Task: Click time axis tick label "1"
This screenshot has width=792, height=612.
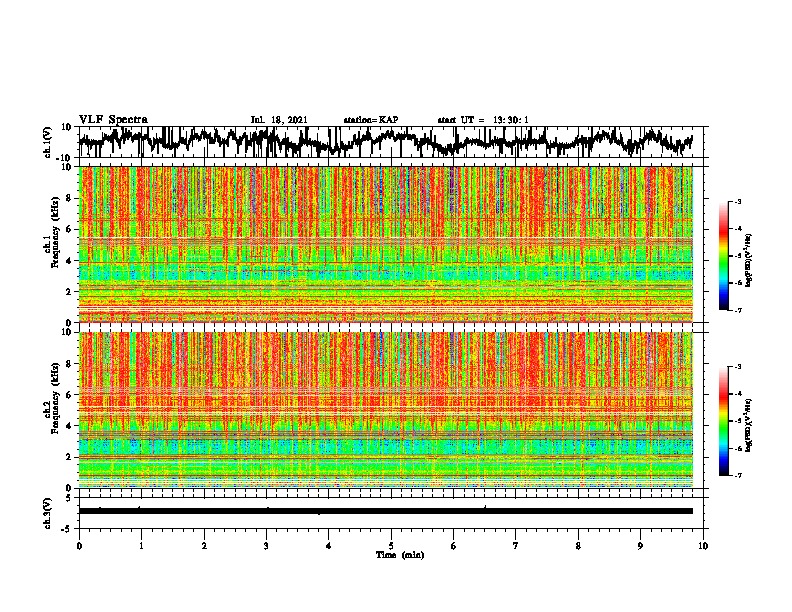Action: point(141,546)
